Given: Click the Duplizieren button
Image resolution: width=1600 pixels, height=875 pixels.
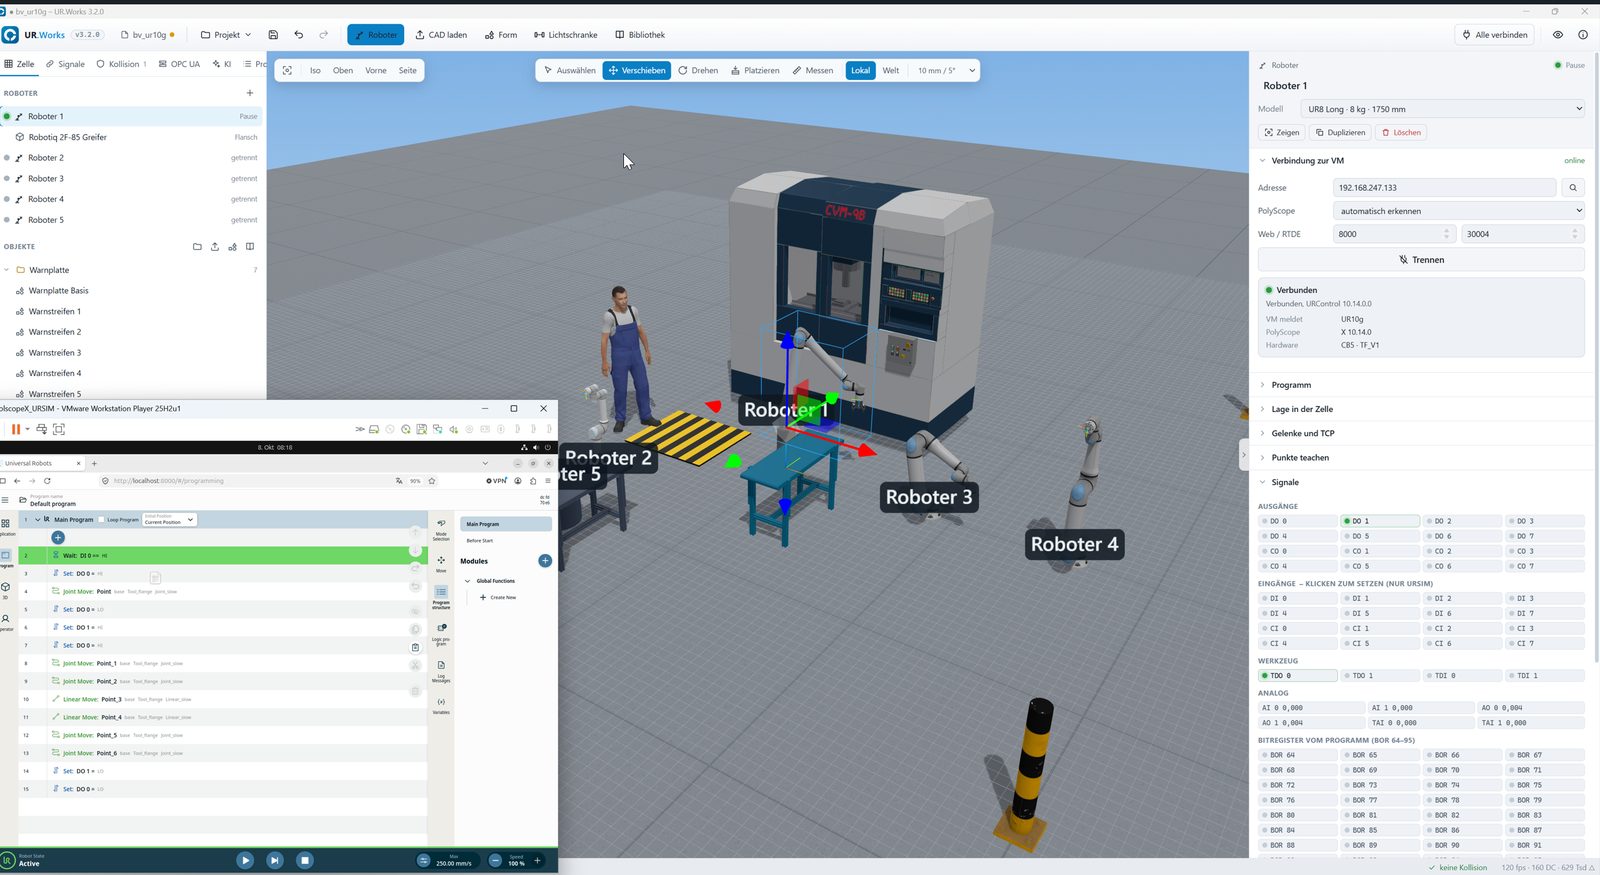Looking at the screenshot, I should pyautogui.click(x=1340, y=132).
